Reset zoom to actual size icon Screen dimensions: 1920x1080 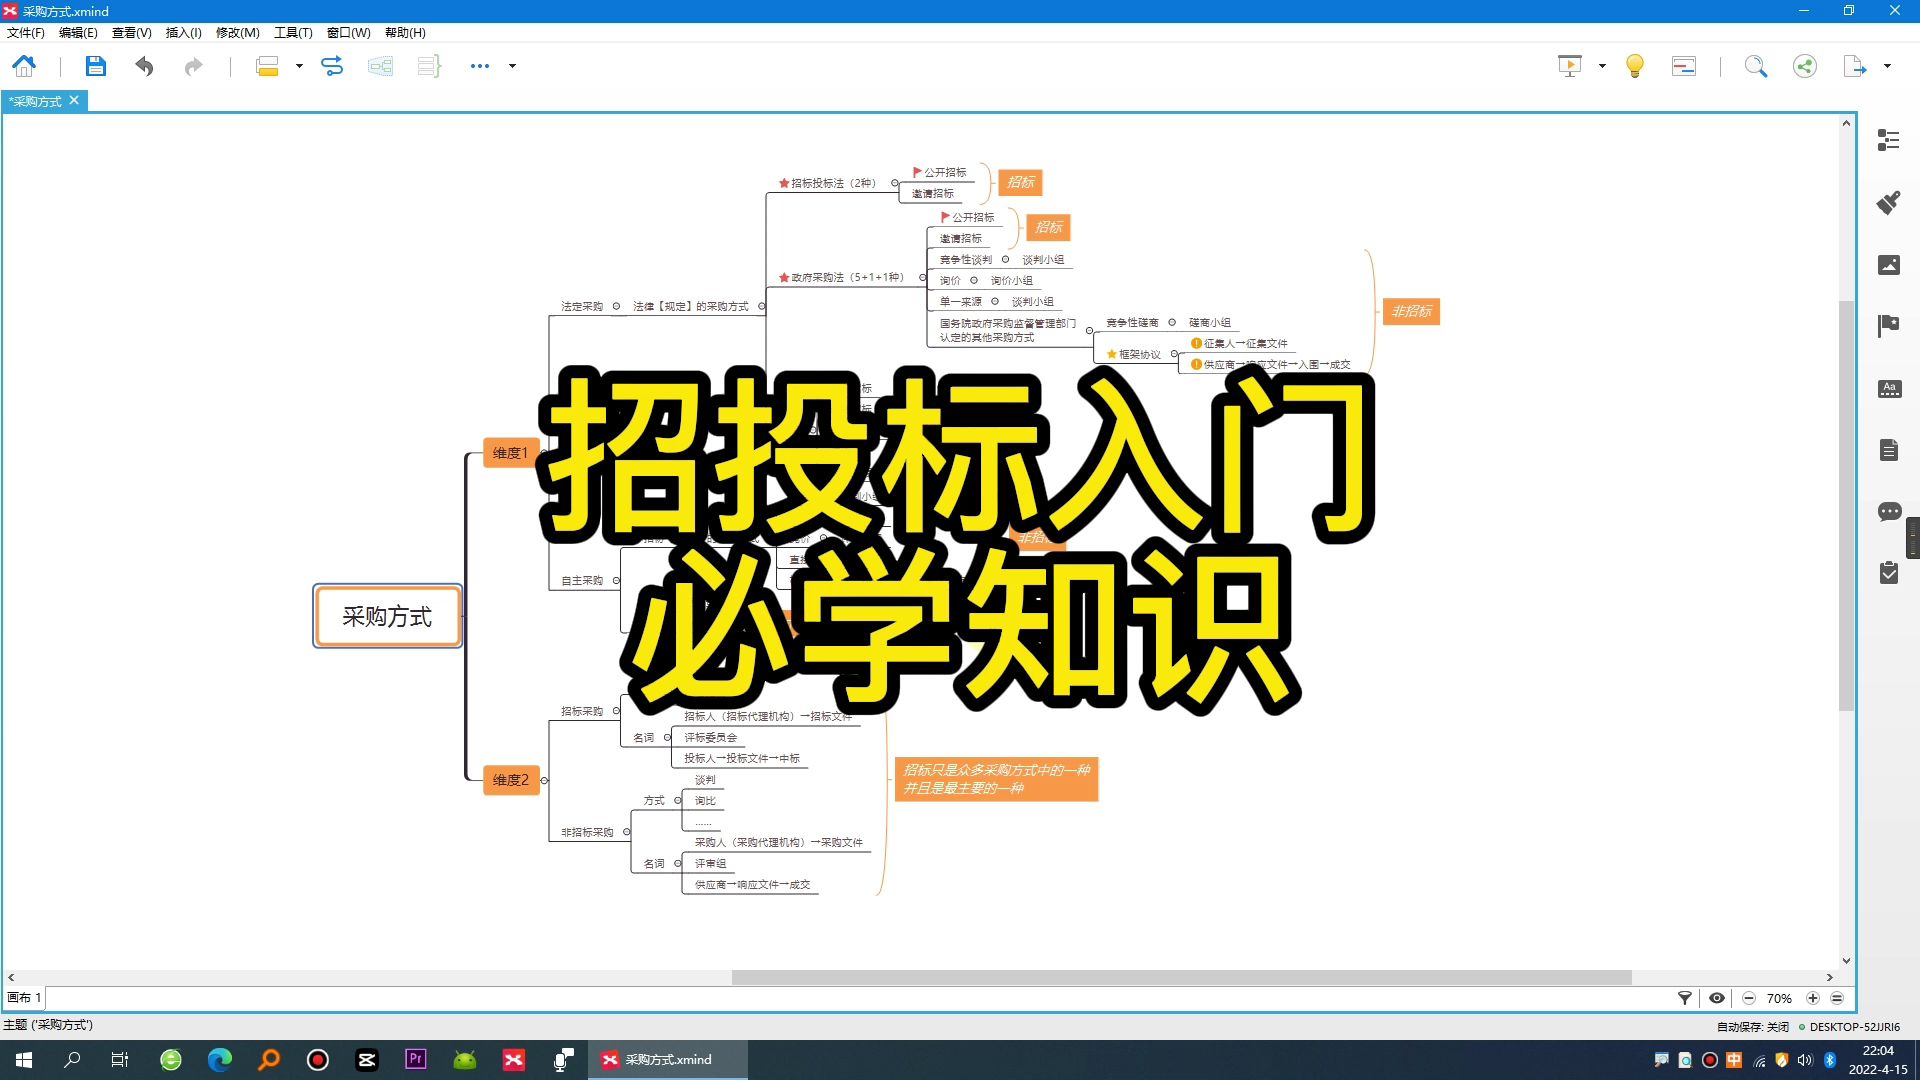pos(1837,998)
